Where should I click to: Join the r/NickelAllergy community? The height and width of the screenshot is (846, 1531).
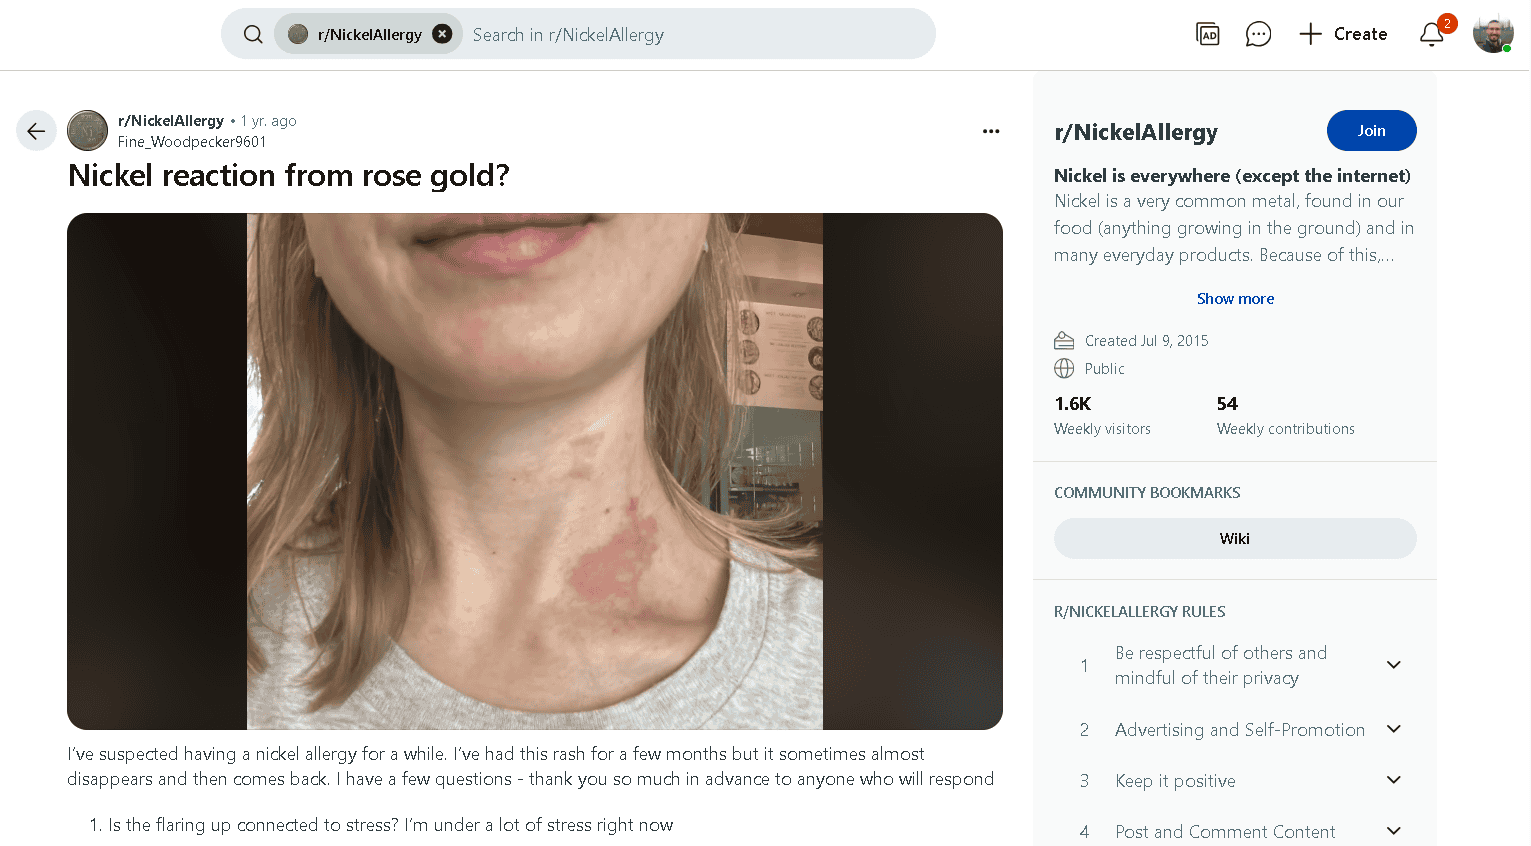[x=1371, y=130]
